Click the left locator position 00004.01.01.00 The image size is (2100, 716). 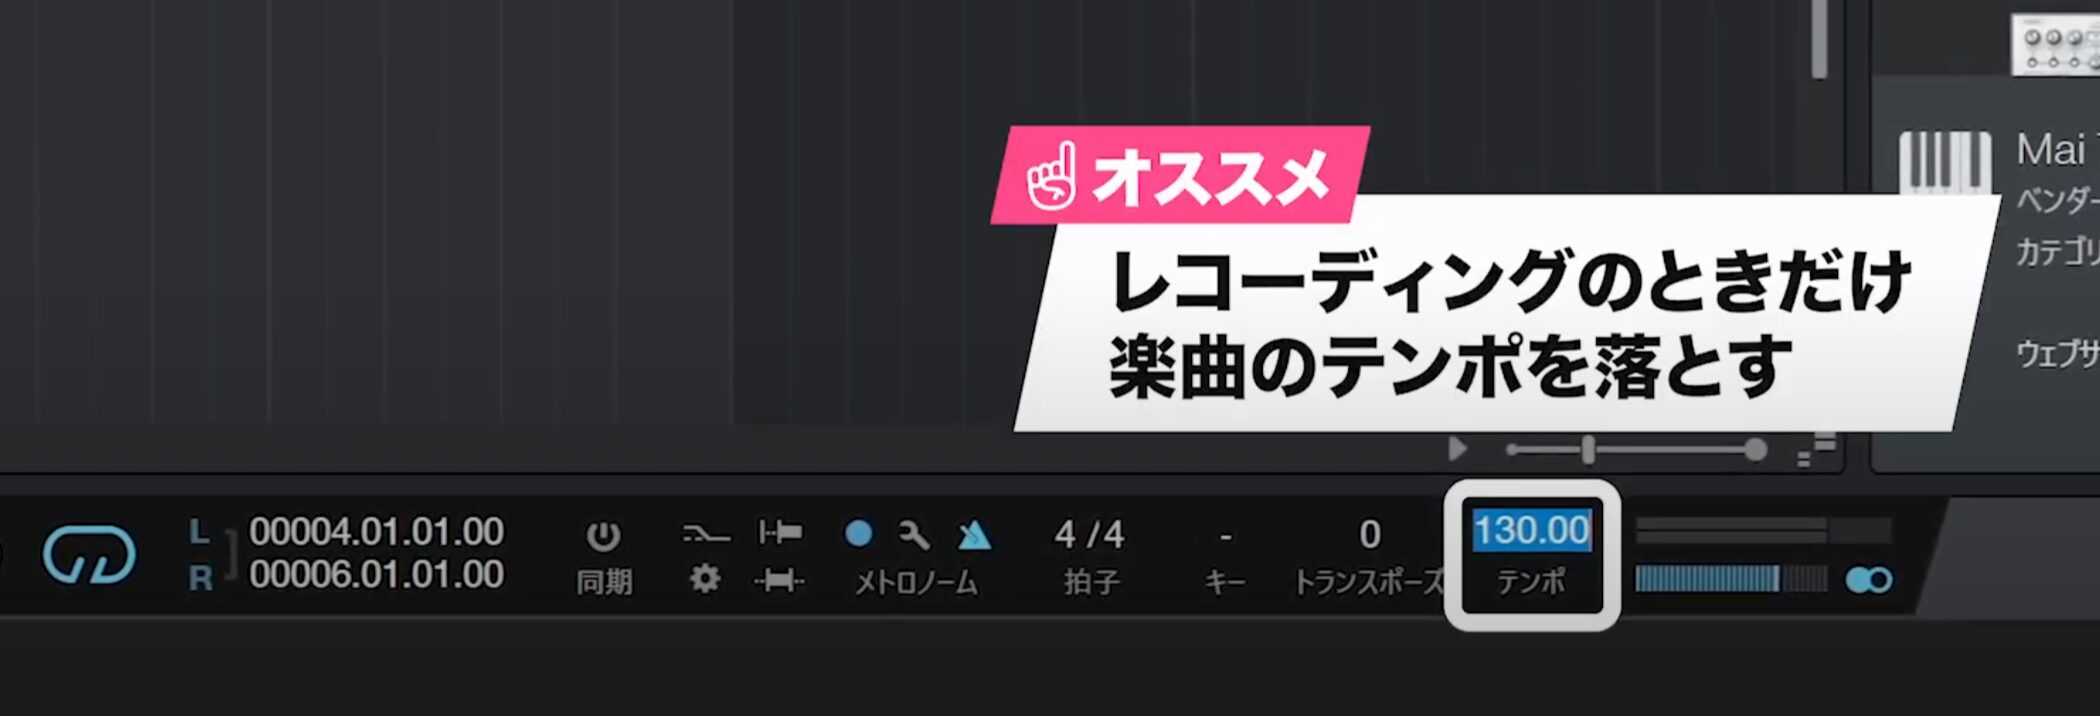376,532
